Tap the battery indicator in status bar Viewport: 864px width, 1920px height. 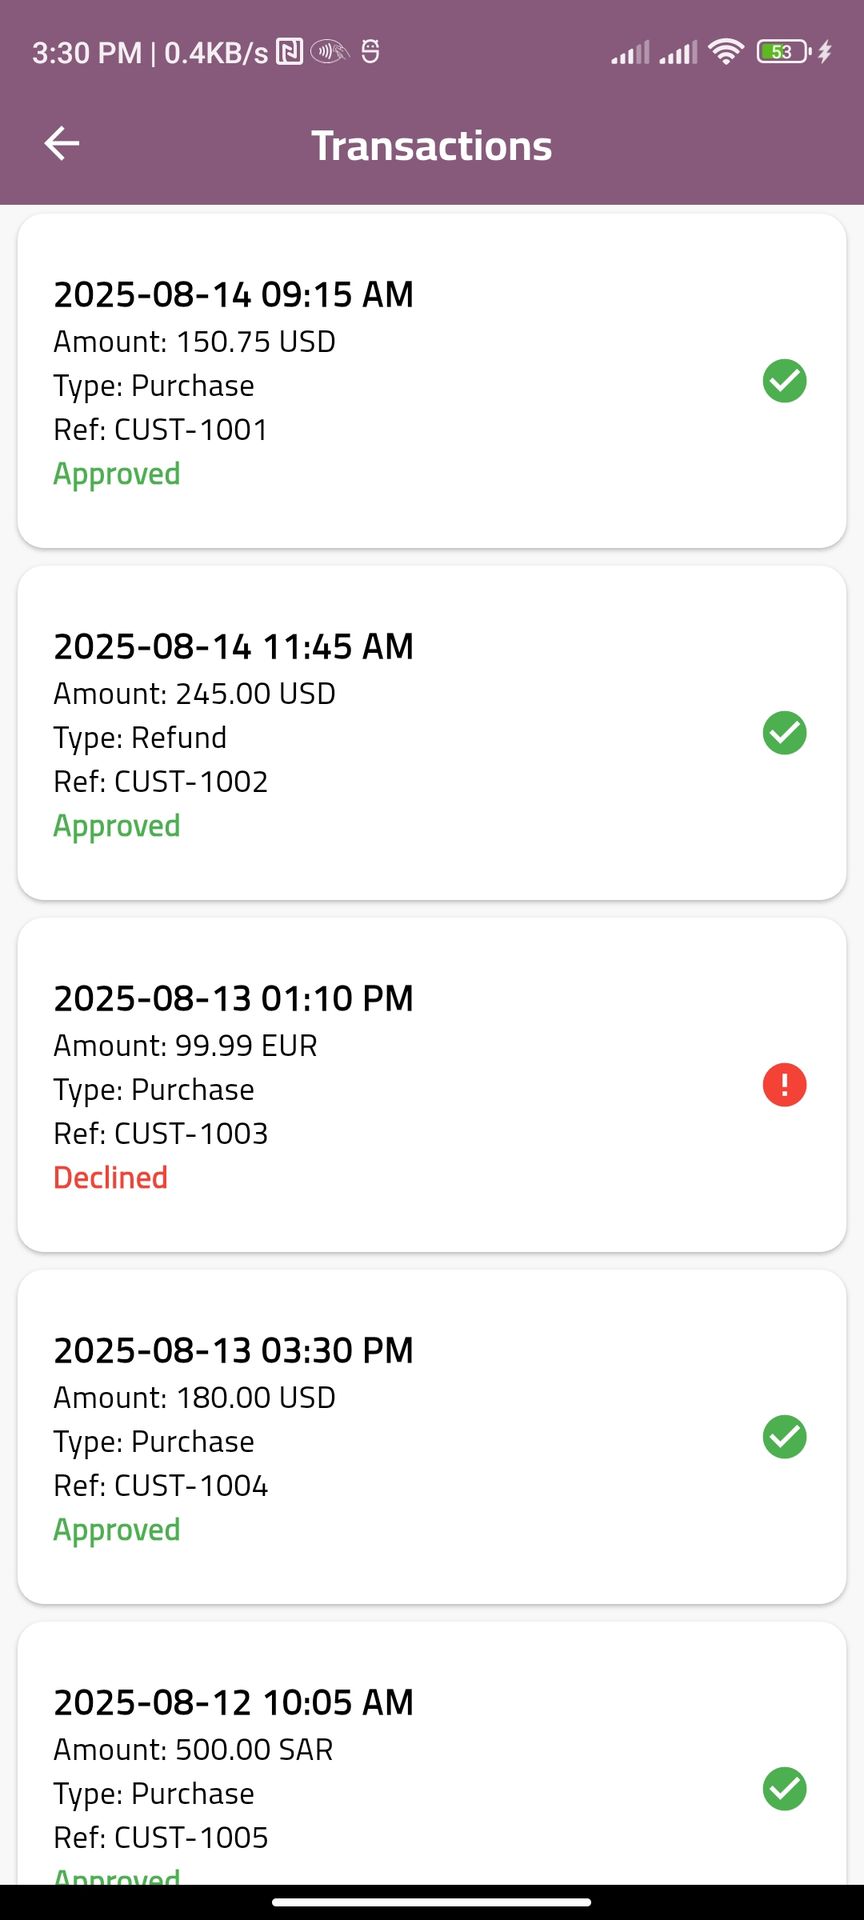[783, 52]
